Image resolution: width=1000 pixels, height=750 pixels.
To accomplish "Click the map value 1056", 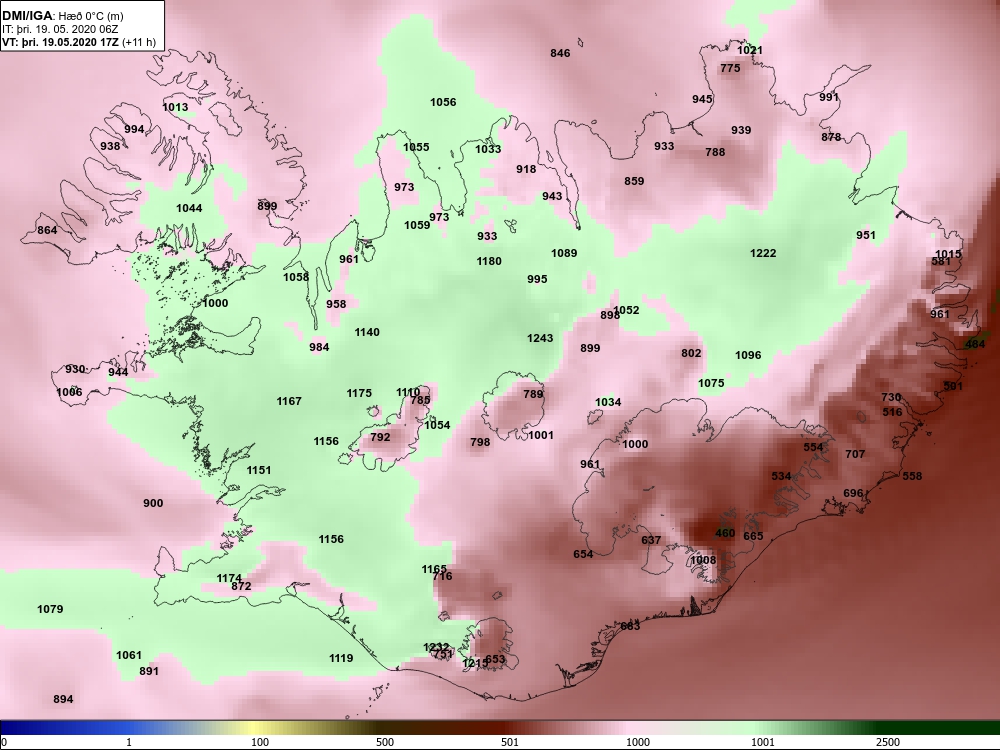I will click(443, 102).
